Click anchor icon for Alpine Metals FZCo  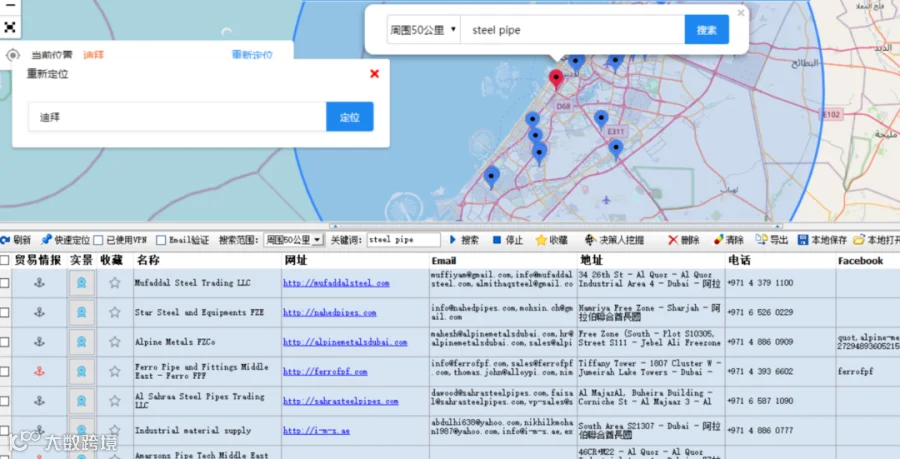point(39,341)
